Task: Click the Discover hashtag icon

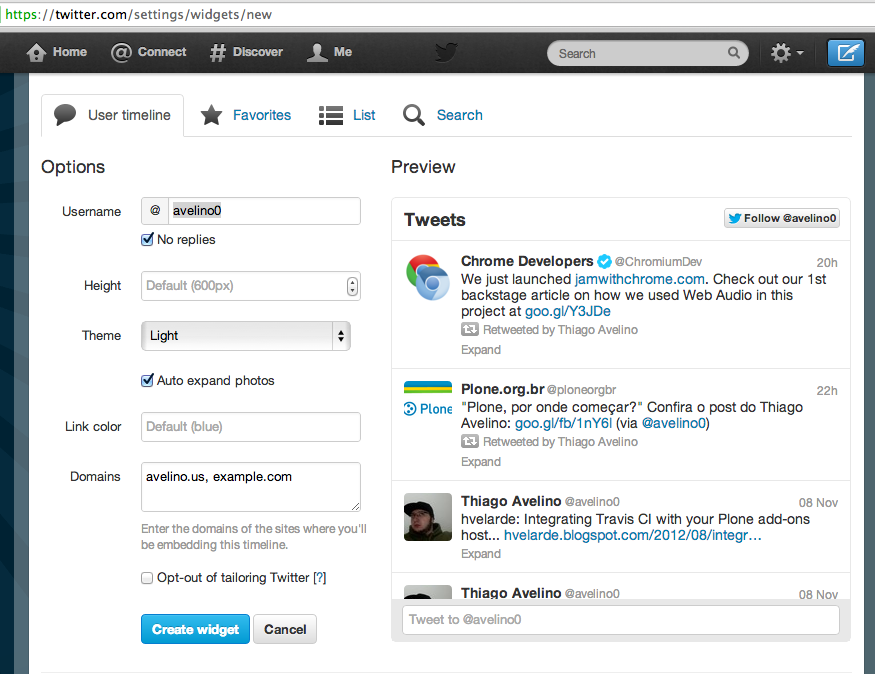Action: 217,52
